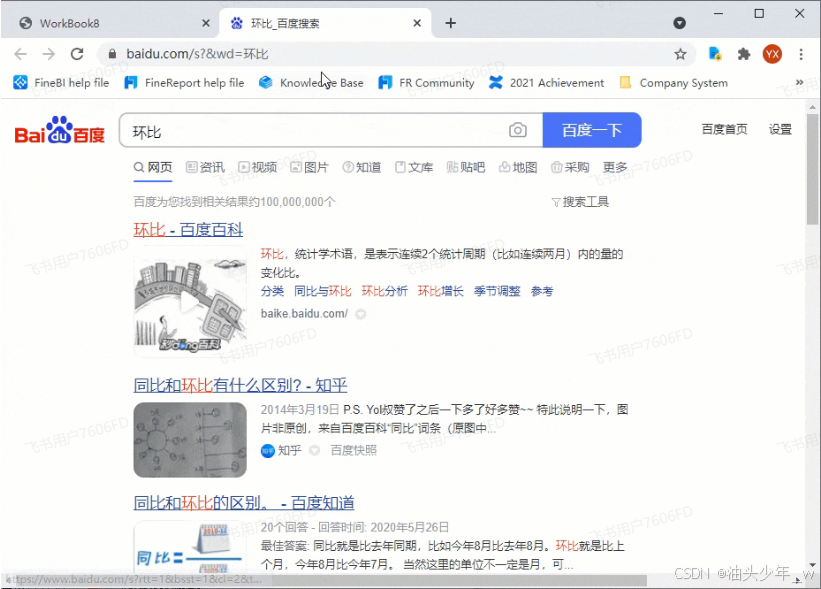The height and width of the screenshot is (589, 821).
Task: Click the padlock site info icon
Action: pyautogui.click(x=112, y=54)
